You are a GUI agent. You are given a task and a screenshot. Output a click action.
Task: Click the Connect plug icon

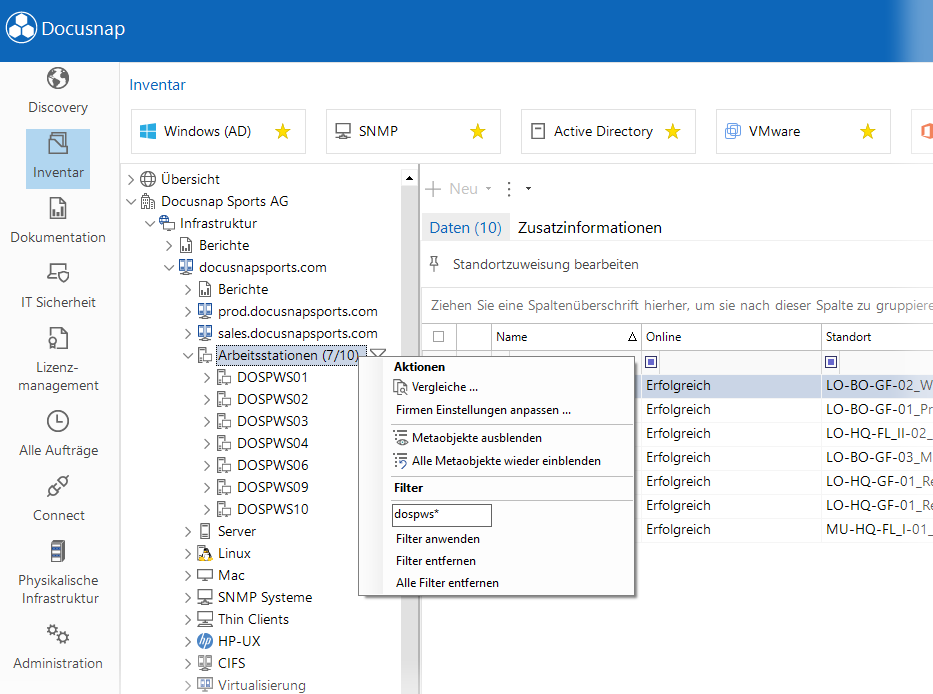(58, 486)
